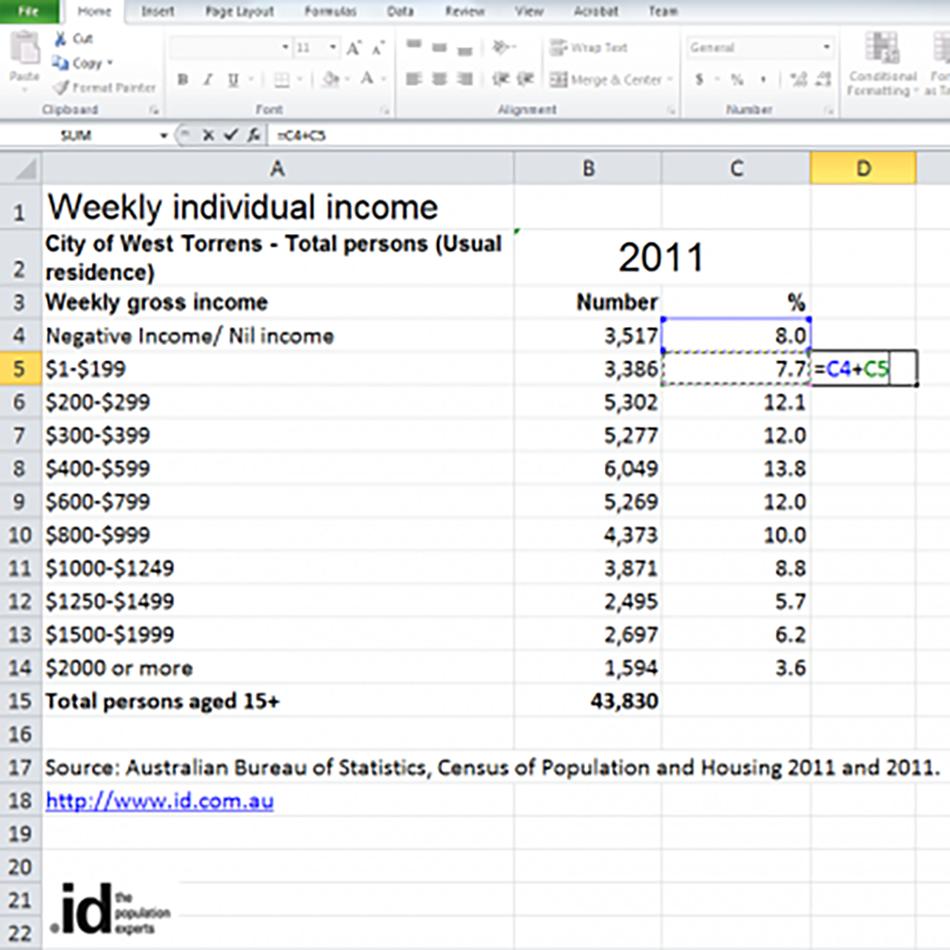Toggle Underline formatting
Image resolution: width=950 pixels, height=950 pixels.
233,79
